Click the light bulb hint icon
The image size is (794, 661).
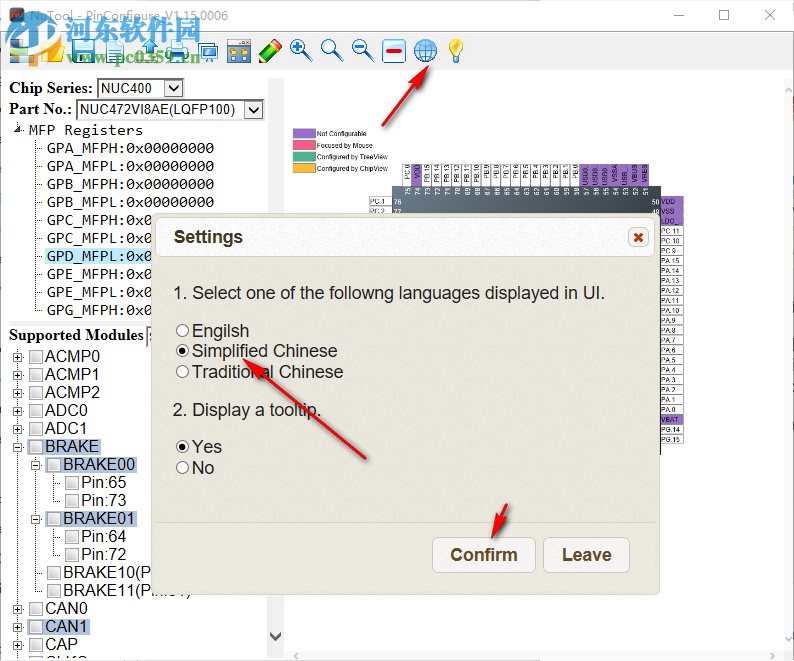click(456, 51)
